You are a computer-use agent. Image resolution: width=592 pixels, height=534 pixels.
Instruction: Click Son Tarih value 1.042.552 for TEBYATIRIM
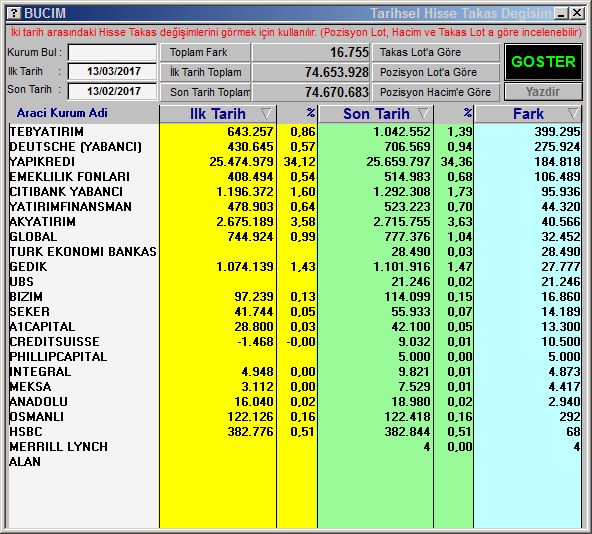[x=402, y=132]
